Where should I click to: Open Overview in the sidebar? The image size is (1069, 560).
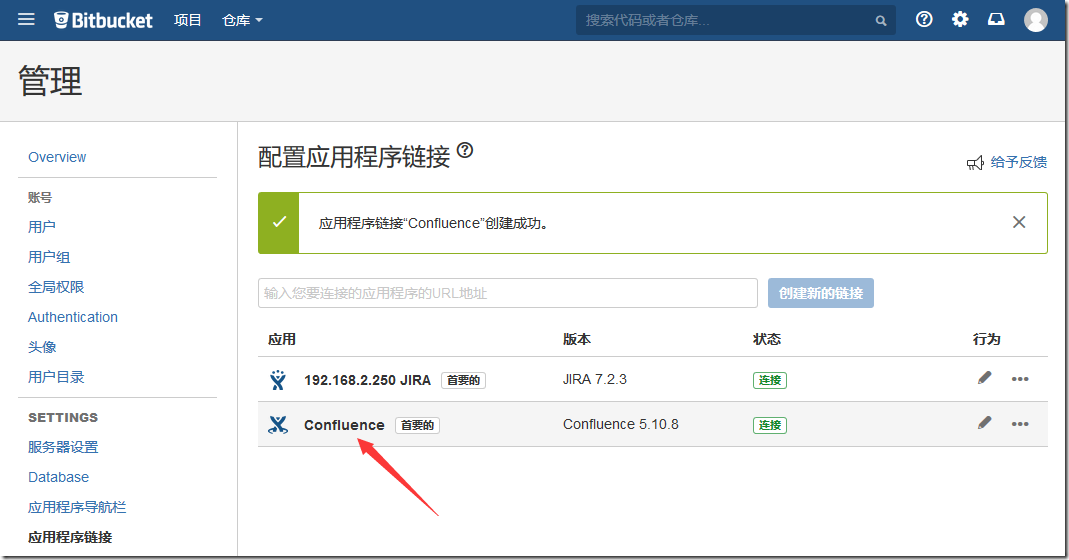tap(57, 157)
